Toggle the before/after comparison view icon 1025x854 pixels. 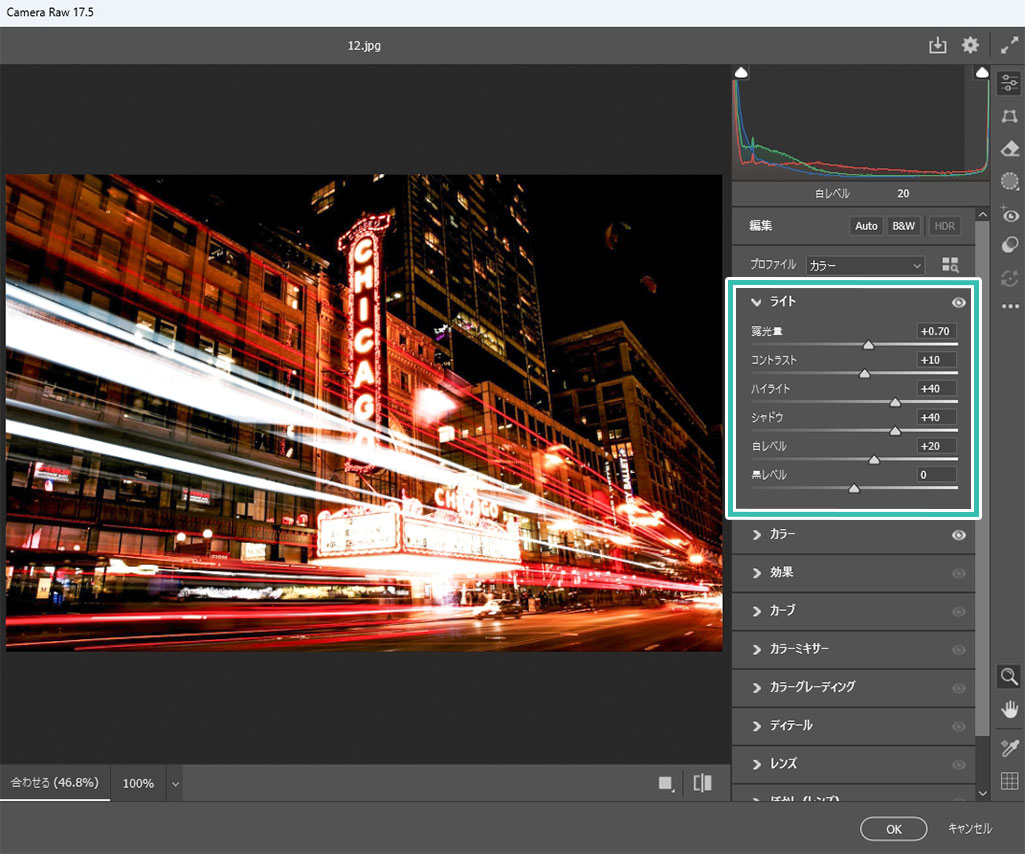click(702, 783)
